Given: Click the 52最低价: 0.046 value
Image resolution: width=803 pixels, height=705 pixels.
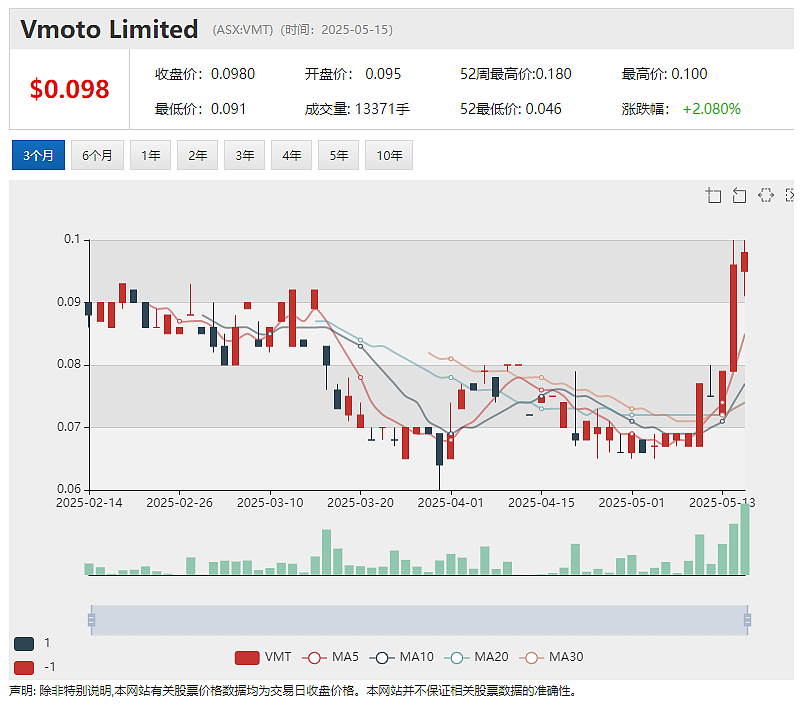Looking at the screenshot, I should 511,109.
